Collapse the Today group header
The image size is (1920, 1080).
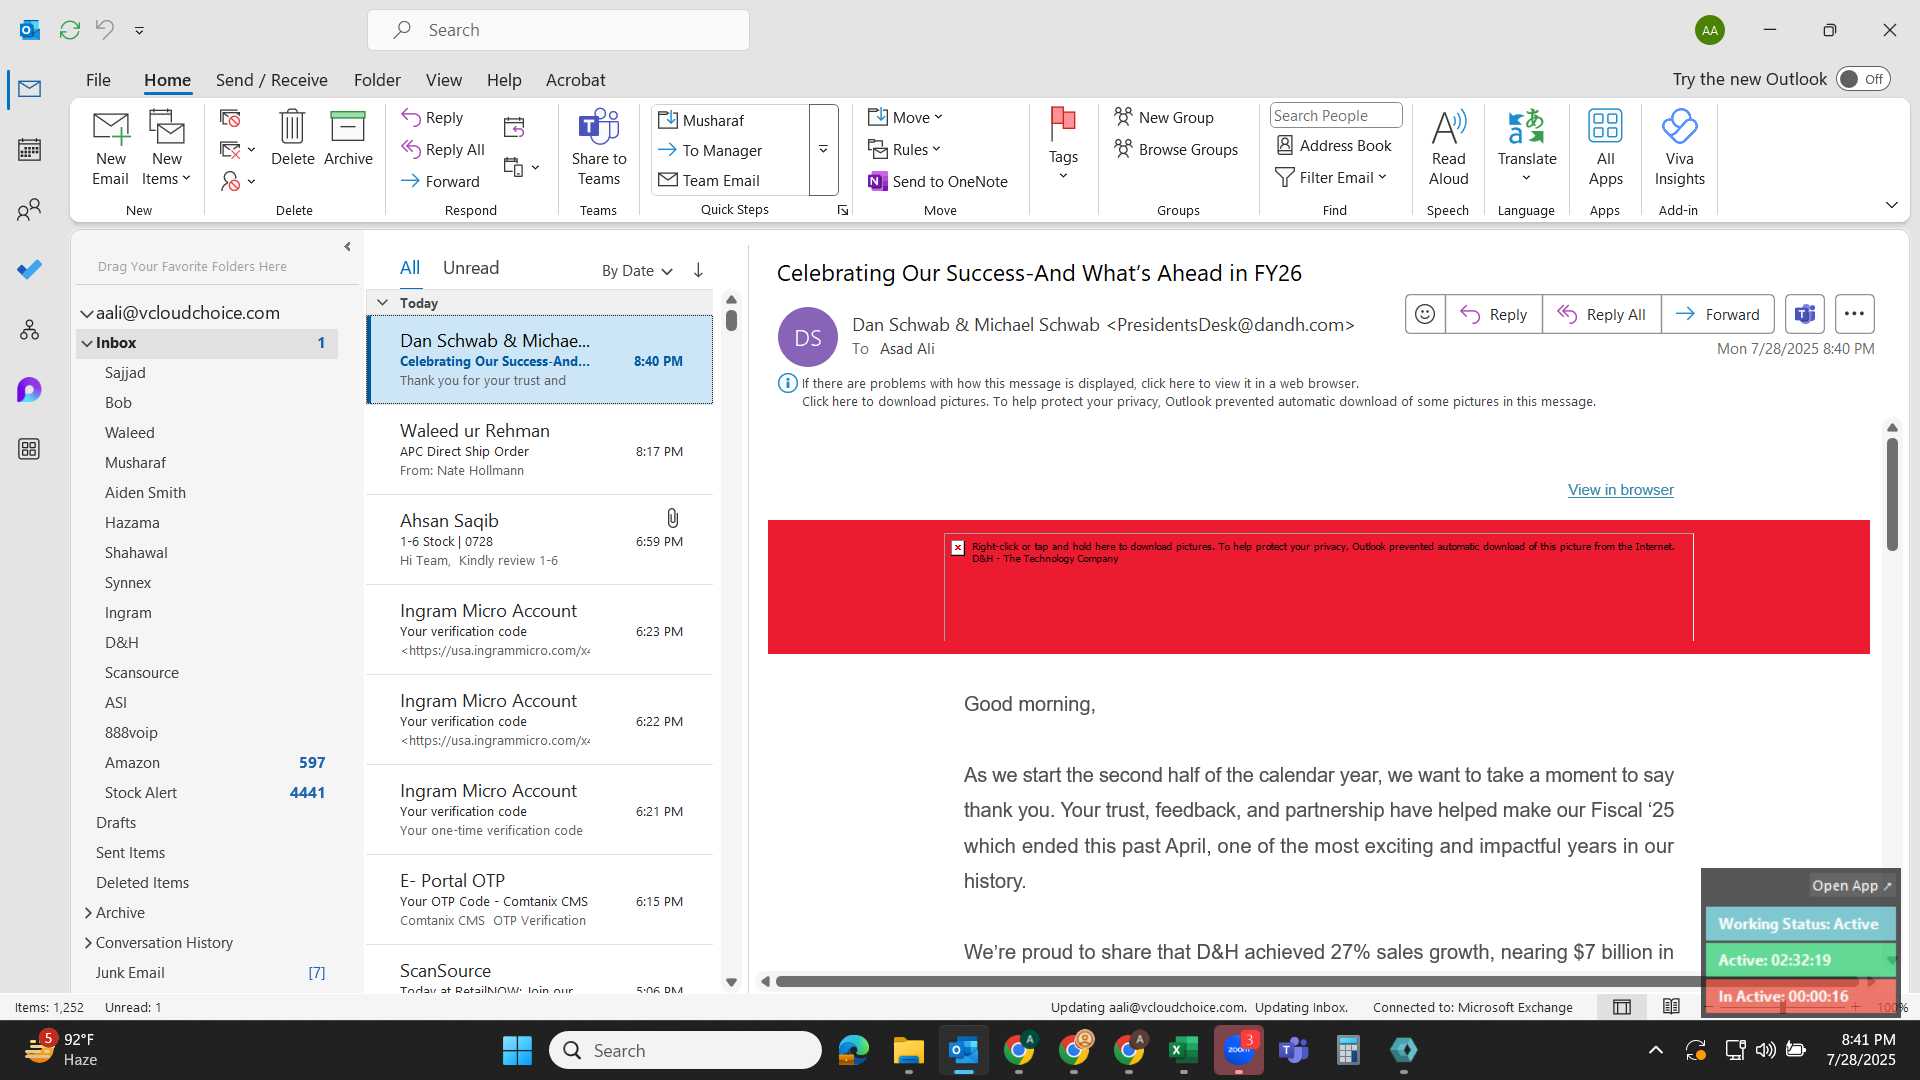(382, 302)
